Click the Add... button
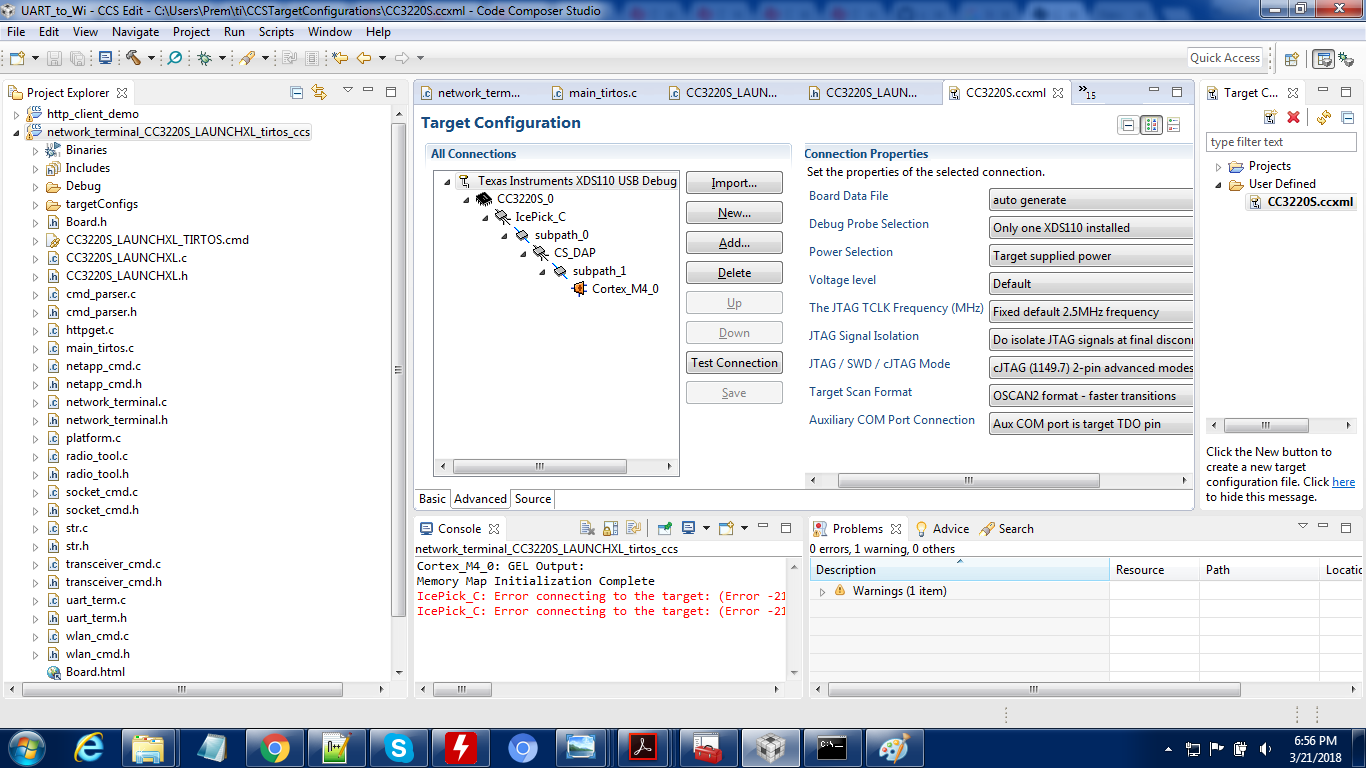This screenshot has height=768, width=1366. pos(734,243)
